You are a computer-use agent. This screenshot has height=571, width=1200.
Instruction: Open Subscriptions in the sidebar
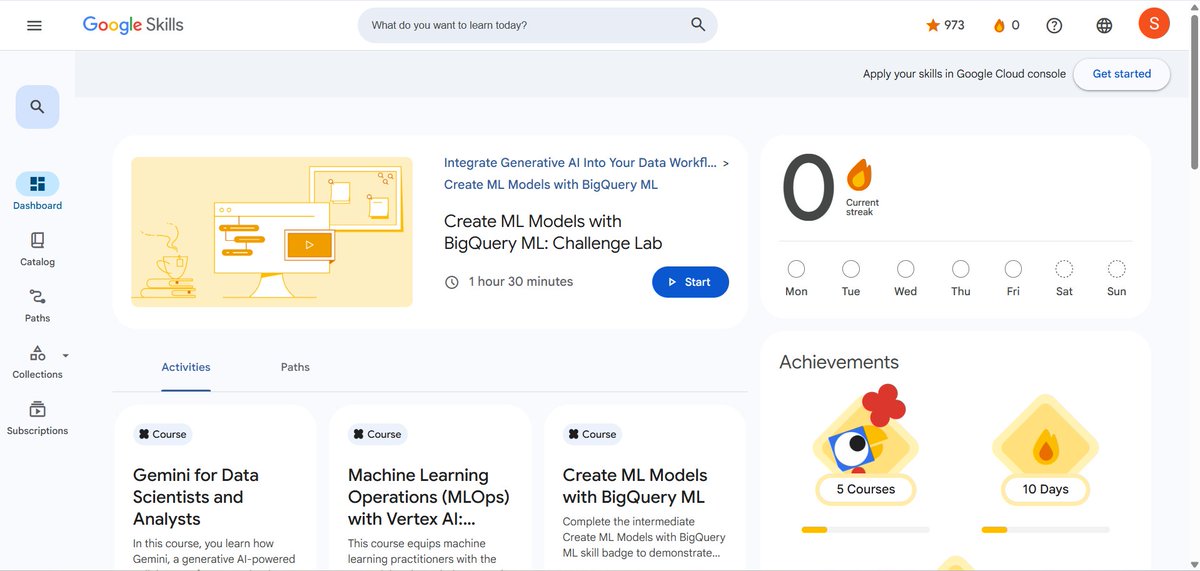click(37, 418)
